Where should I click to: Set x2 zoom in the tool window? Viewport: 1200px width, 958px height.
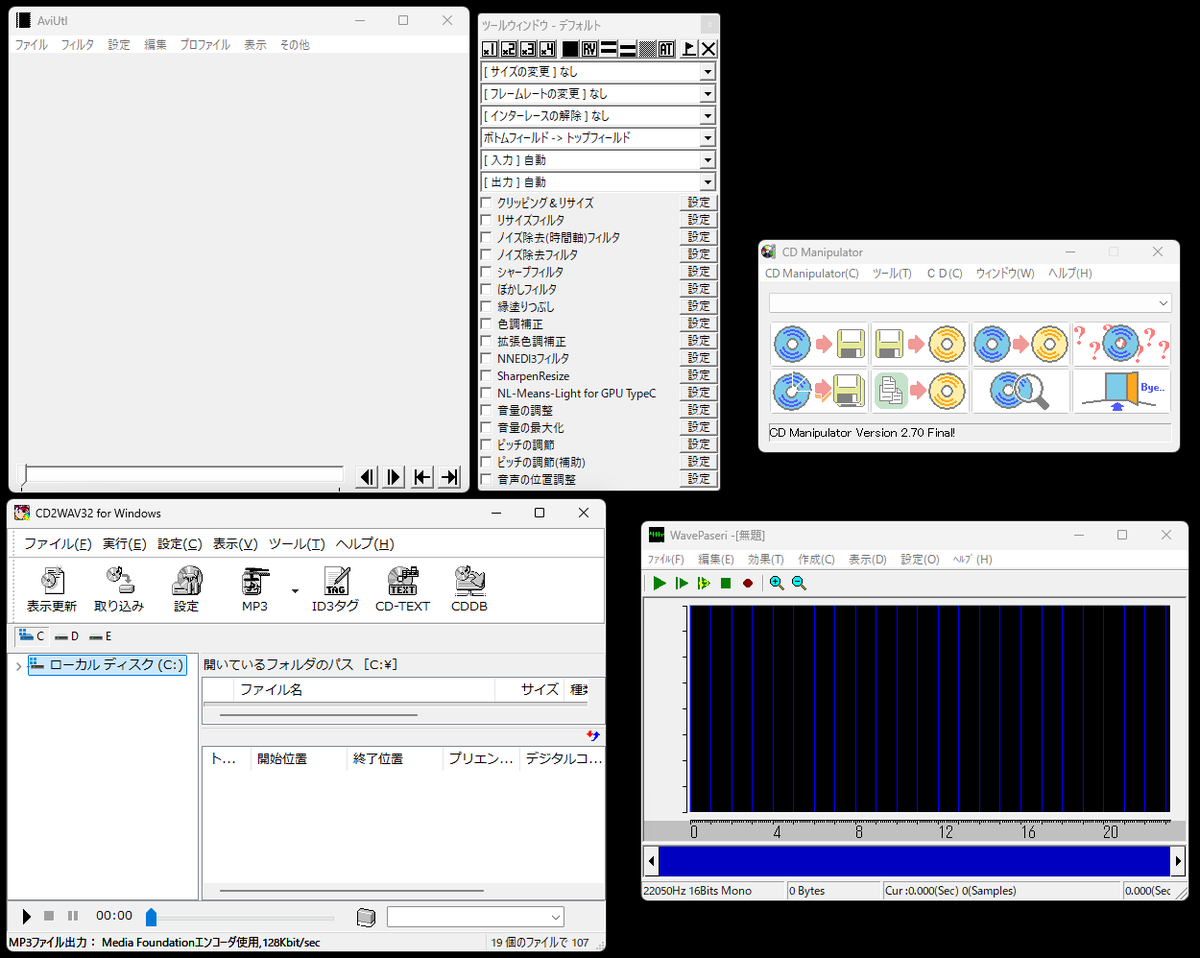click(508, 49)
